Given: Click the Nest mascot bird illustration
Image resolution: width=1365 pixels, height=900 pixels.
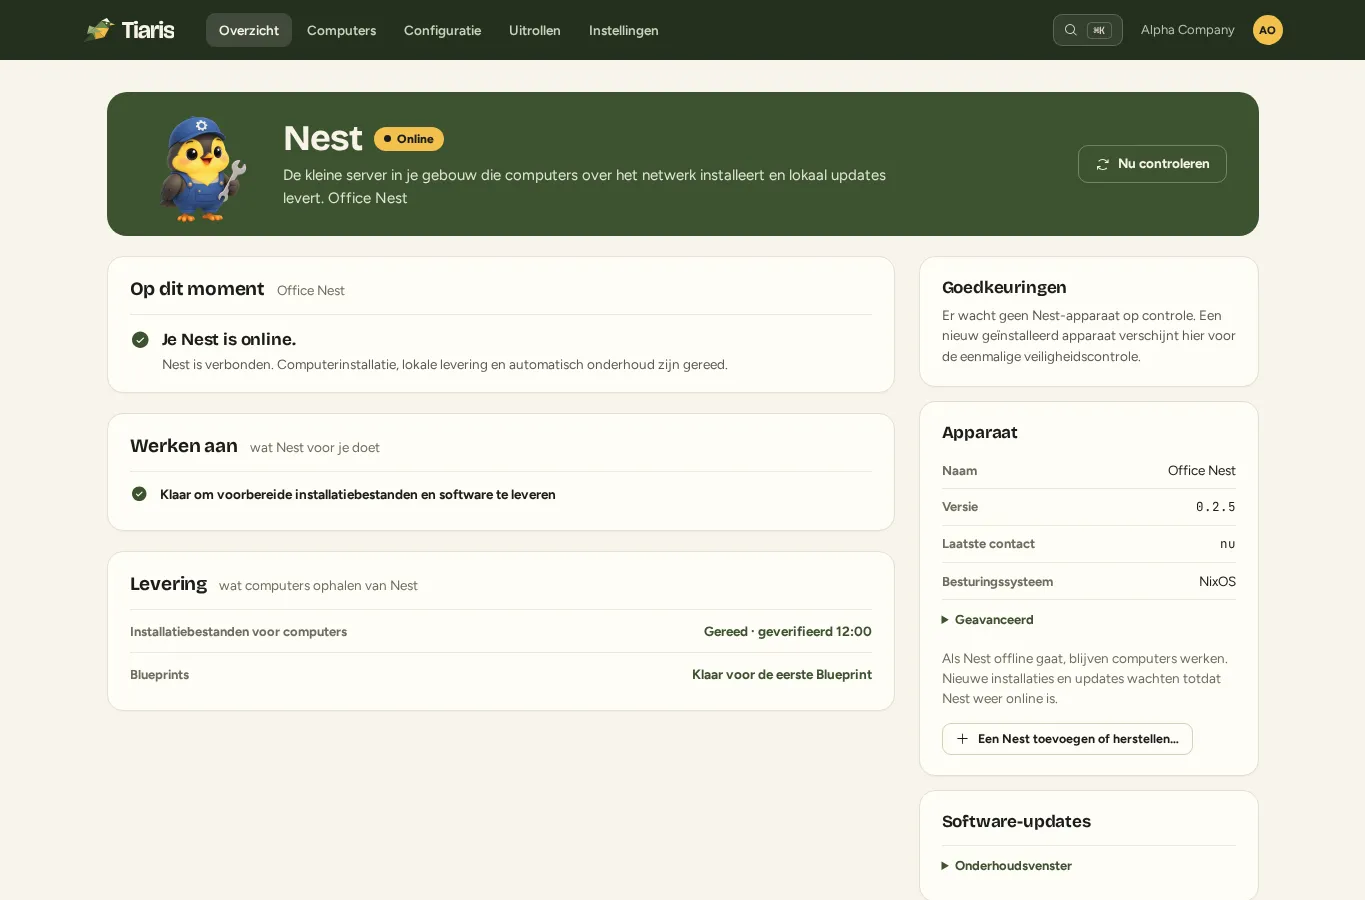Looking at the screenshot, I should (x=202, y=168).
